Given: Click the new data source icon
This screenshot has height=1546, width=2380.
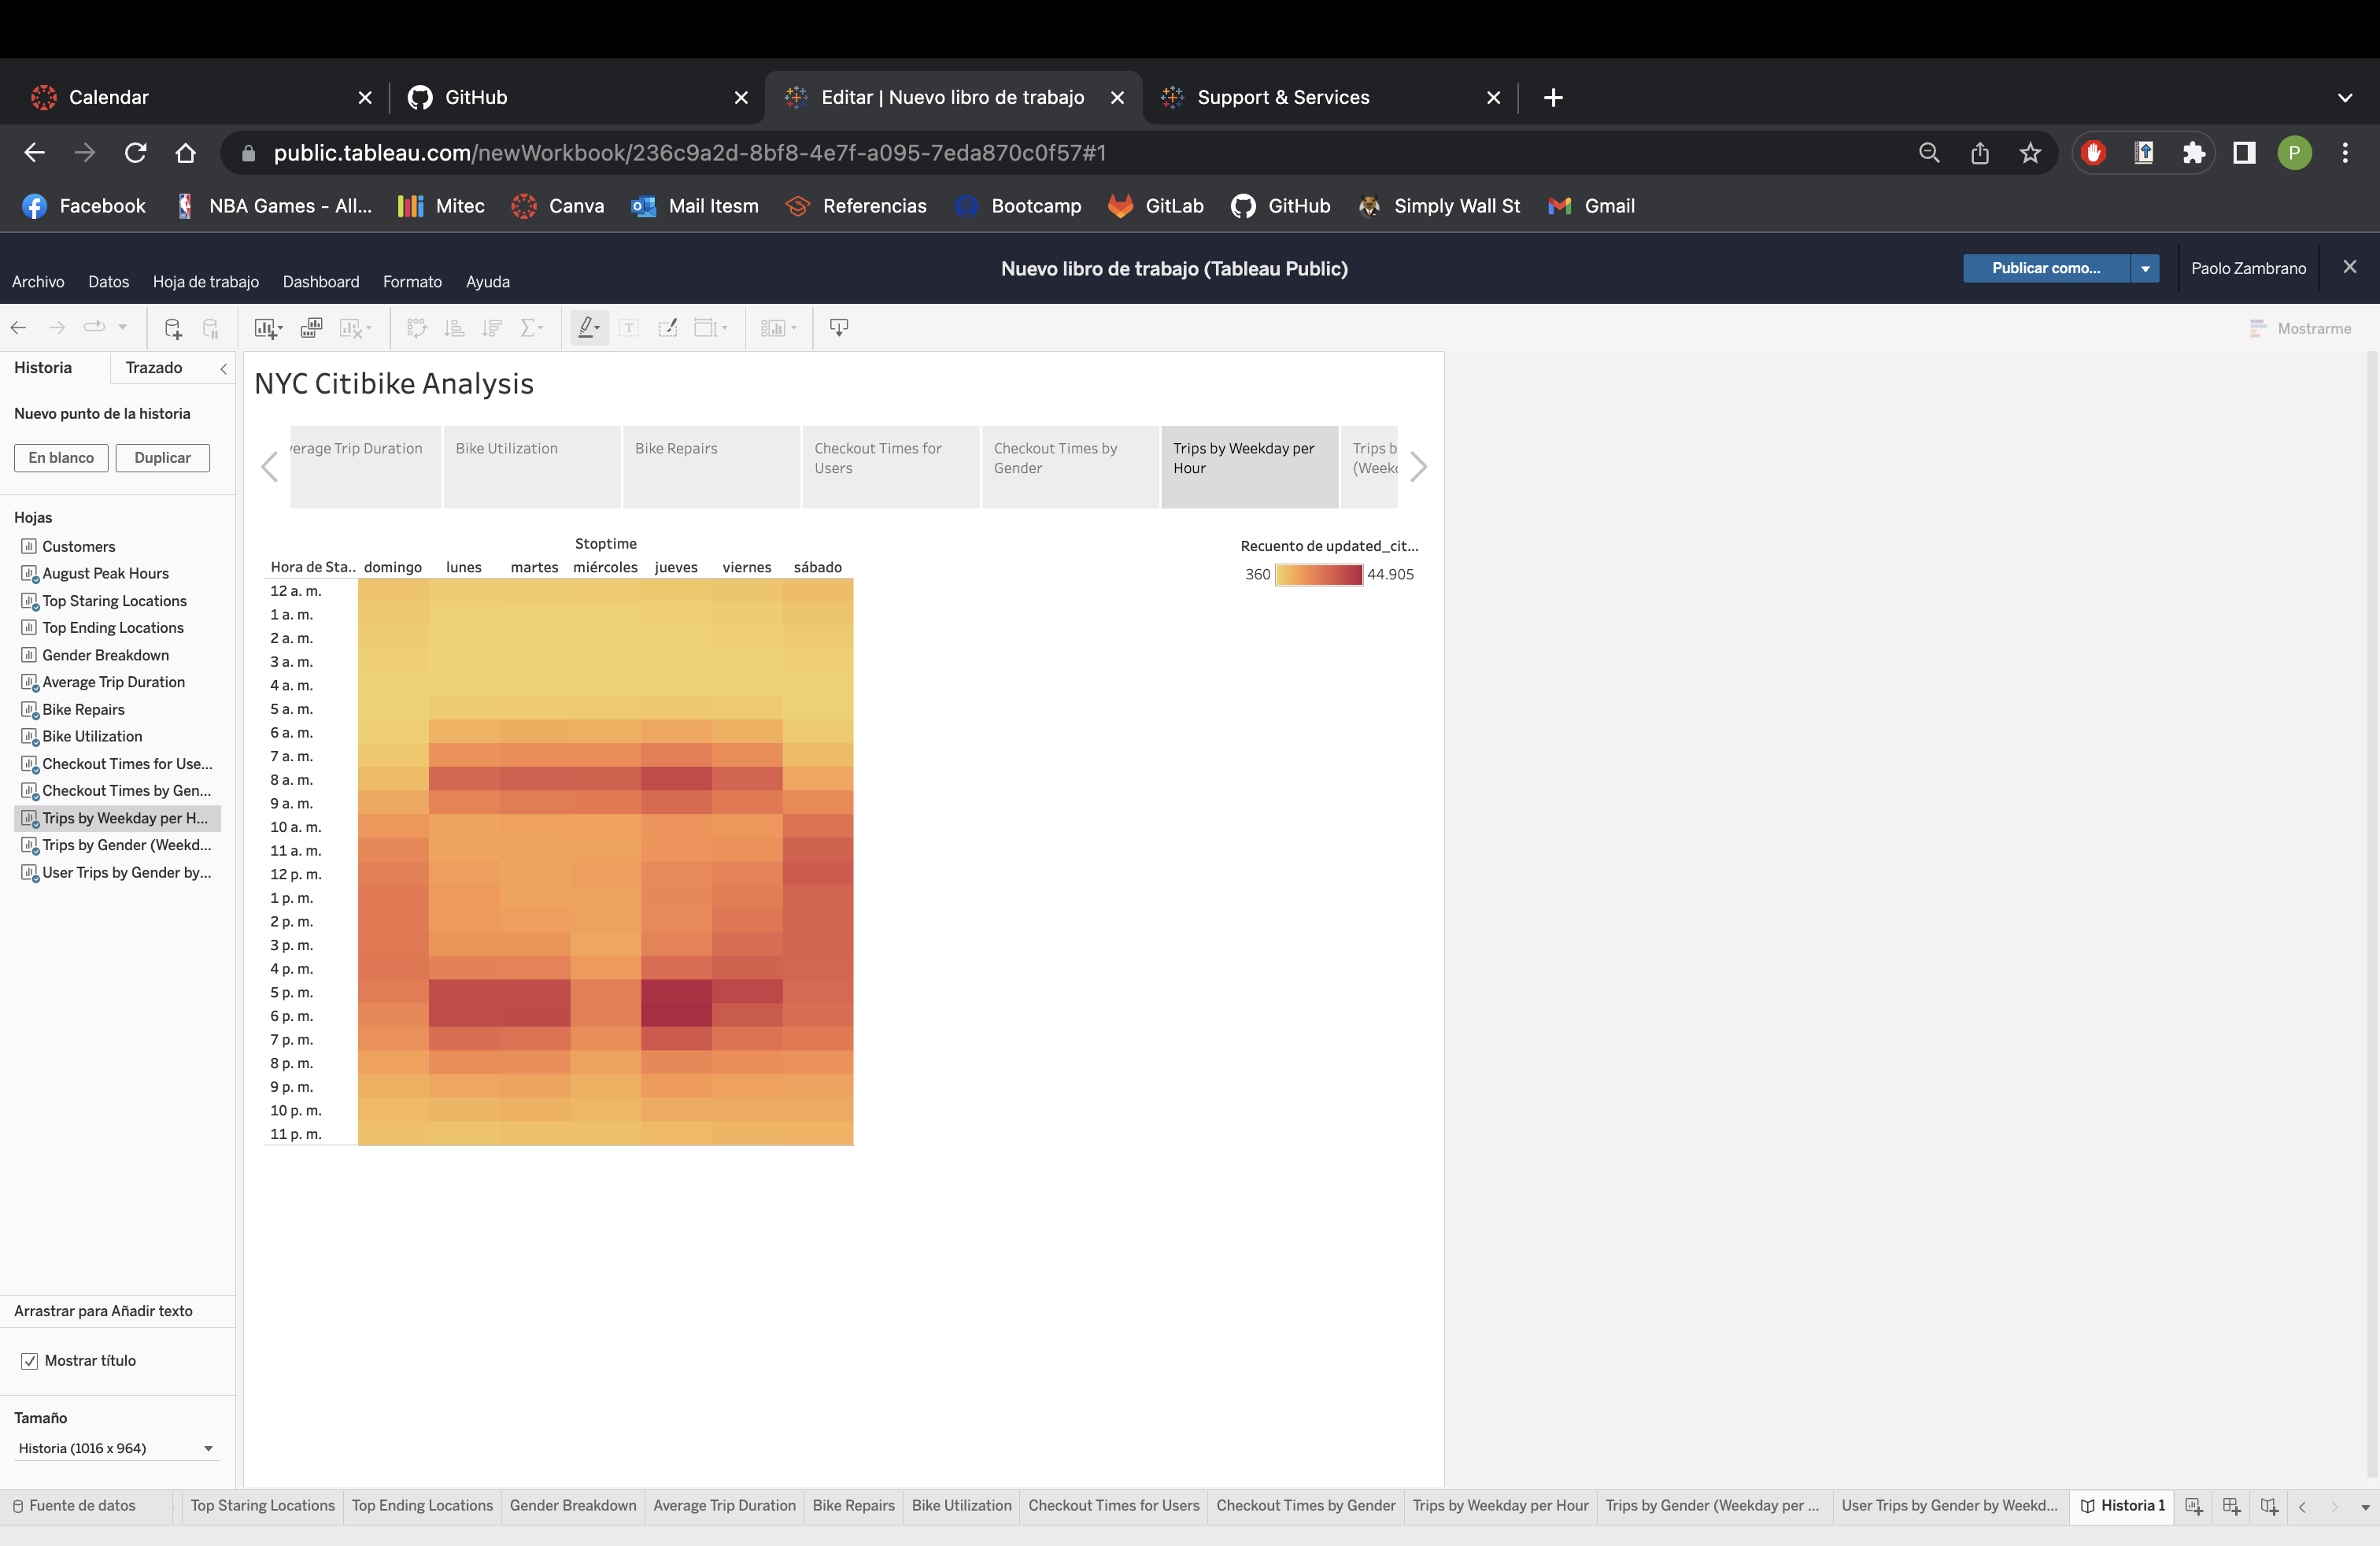Looking at the screenshot, I should pos(172,328).
